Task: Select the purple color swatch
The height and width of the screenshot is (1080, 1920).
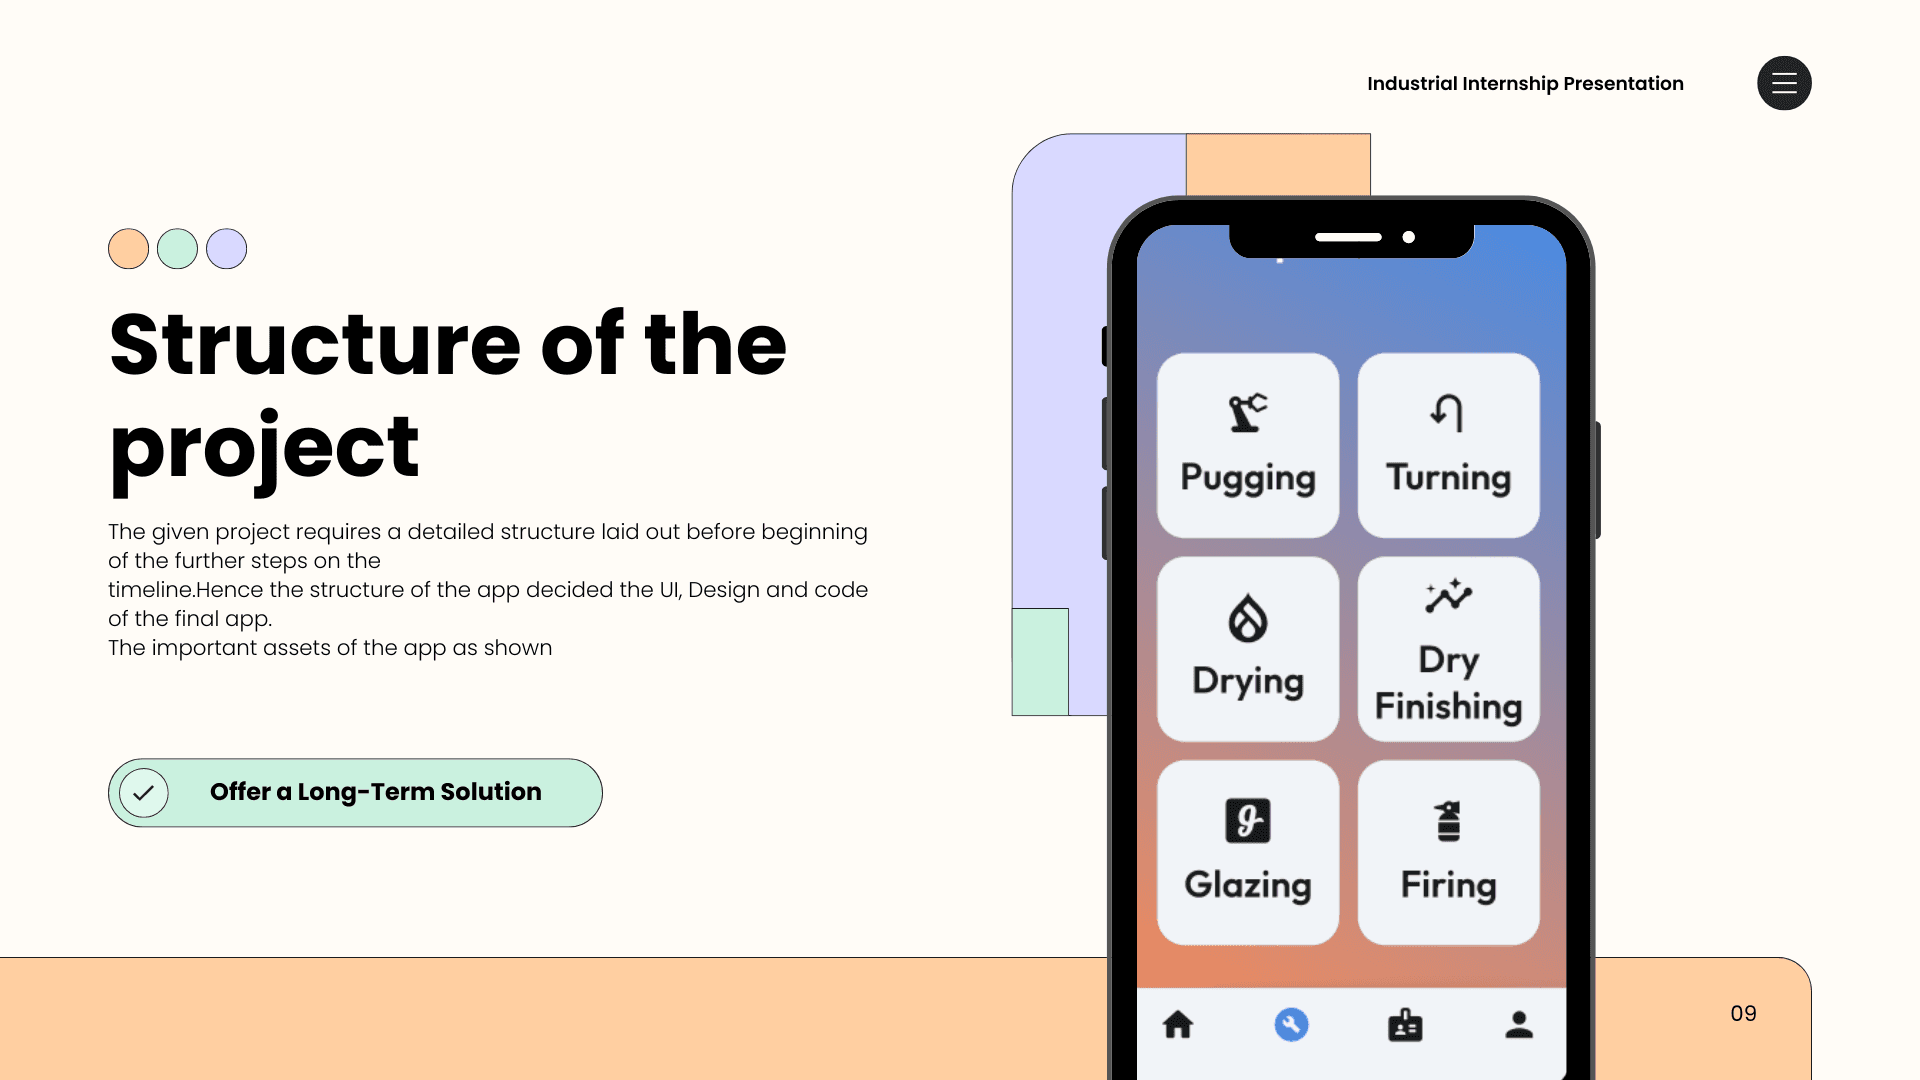Action: coord(227,249)
